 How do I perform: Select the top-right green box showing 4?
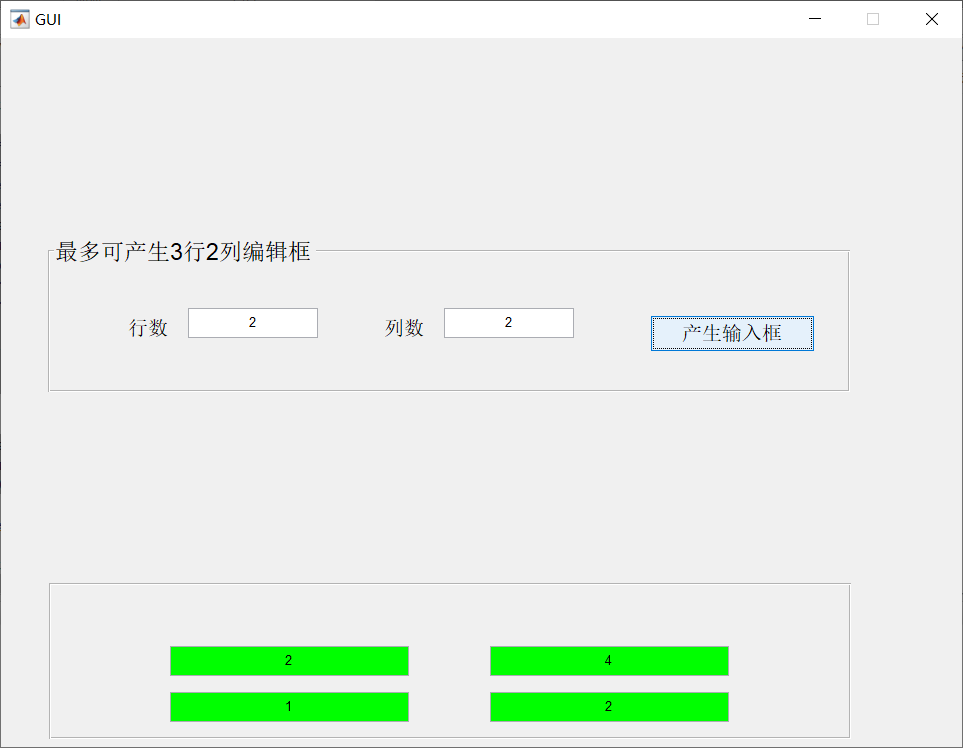tap(609, 661)
